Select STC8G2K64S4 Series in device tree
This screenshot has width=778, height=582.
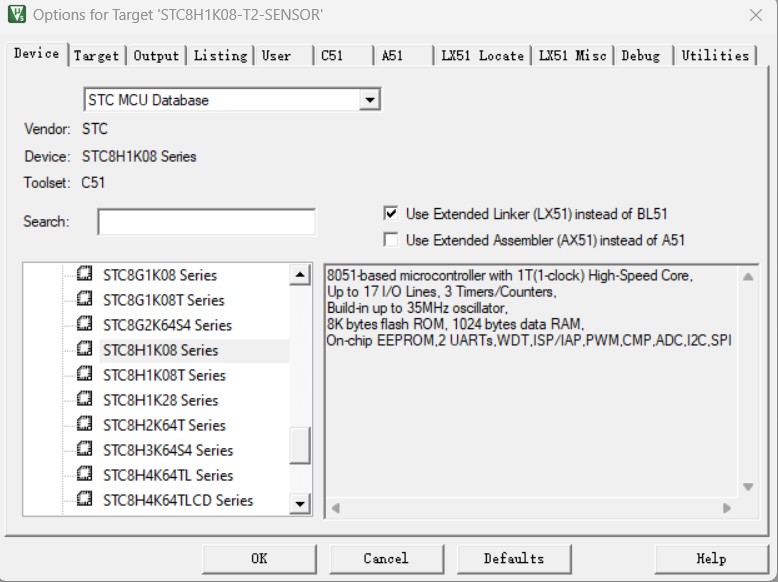167,325
